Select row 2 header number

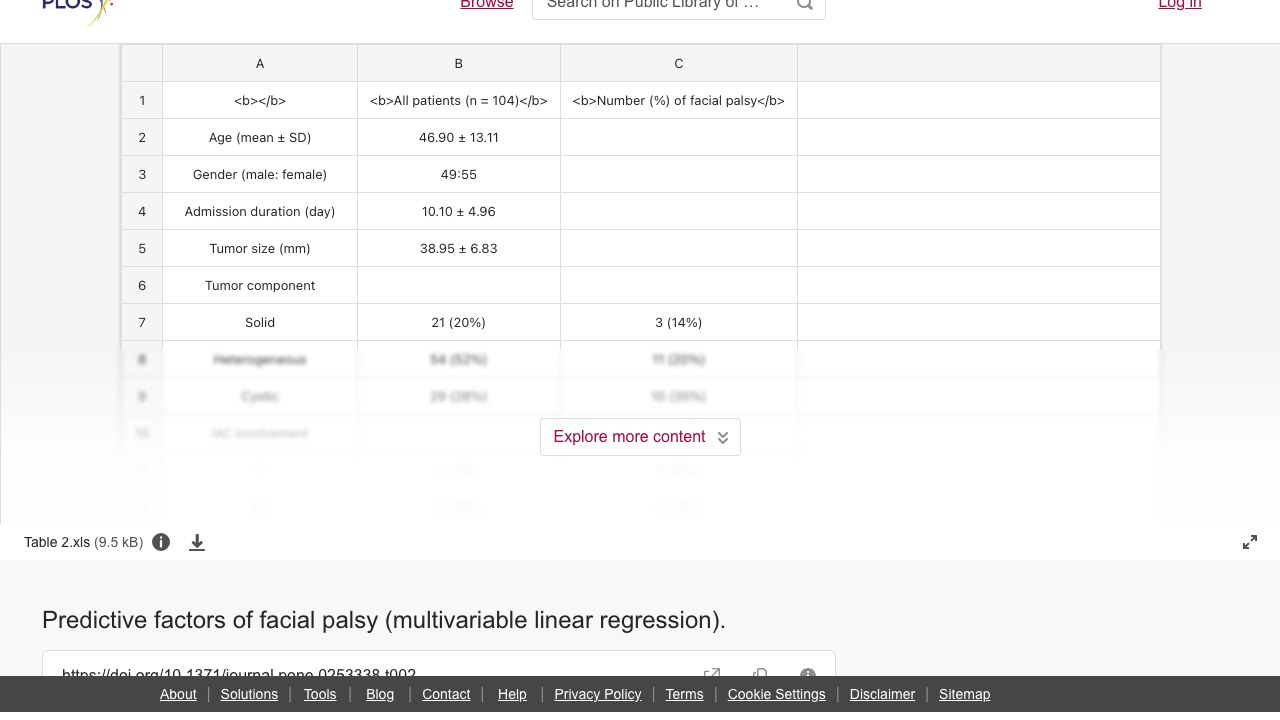pyautogui.click(x=142, y=137)
